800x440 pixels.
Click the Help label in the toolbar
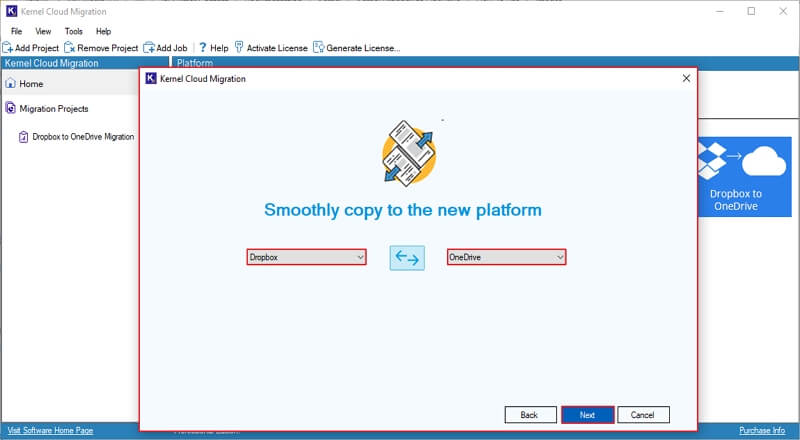click(219, 48)
